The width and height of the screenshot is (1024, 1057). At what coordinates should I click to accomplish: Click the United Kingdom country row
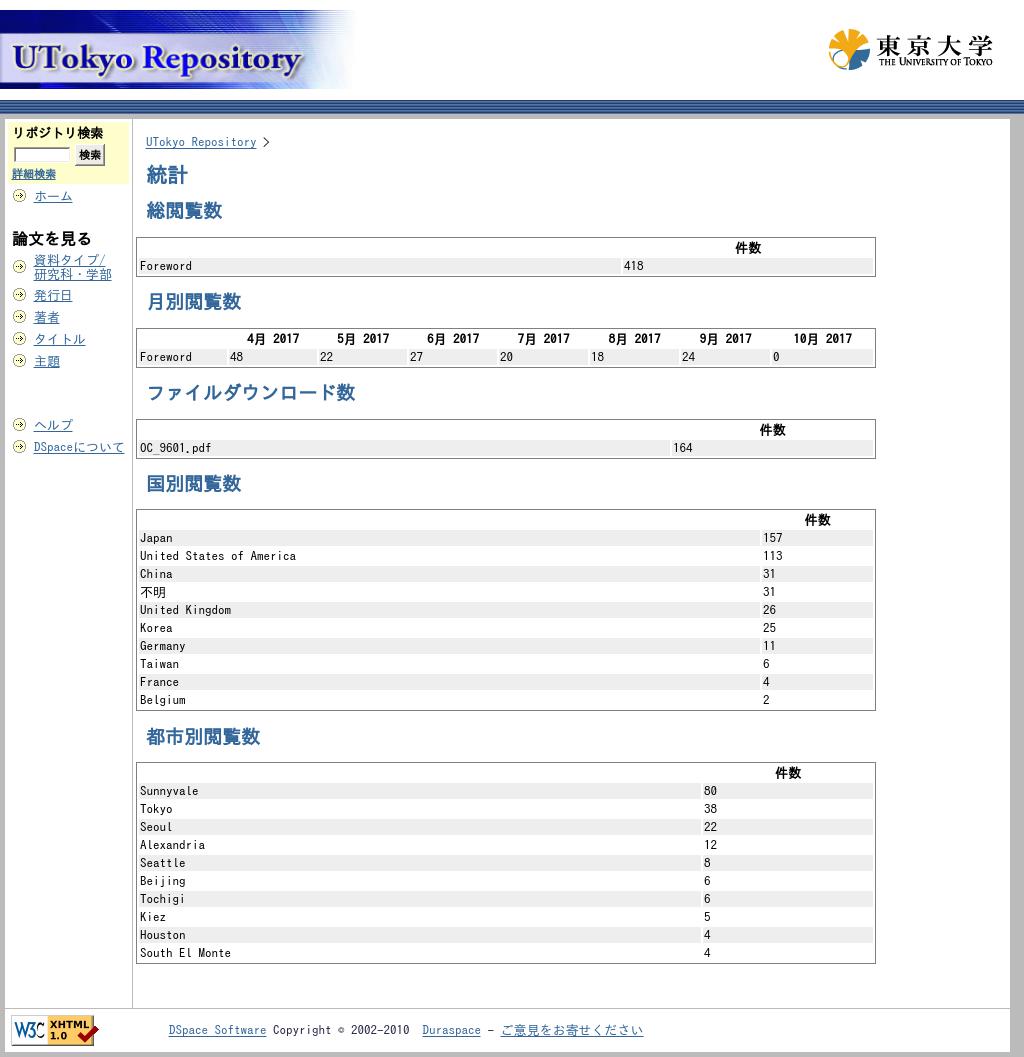pyautogui.click(x=506, y=609)
